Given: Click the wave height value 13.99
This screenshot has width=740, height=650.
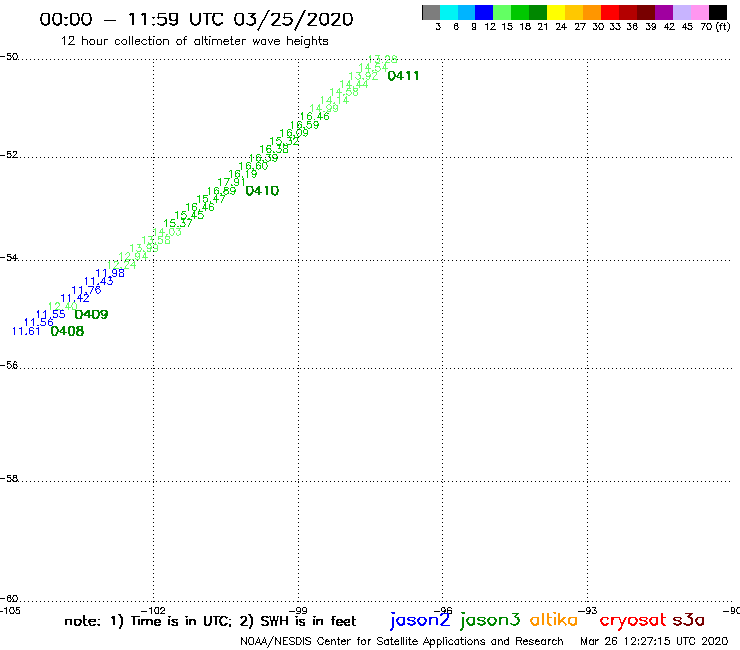Looking at the screenshot, I should pyautogui.click(x=144, y=248).
